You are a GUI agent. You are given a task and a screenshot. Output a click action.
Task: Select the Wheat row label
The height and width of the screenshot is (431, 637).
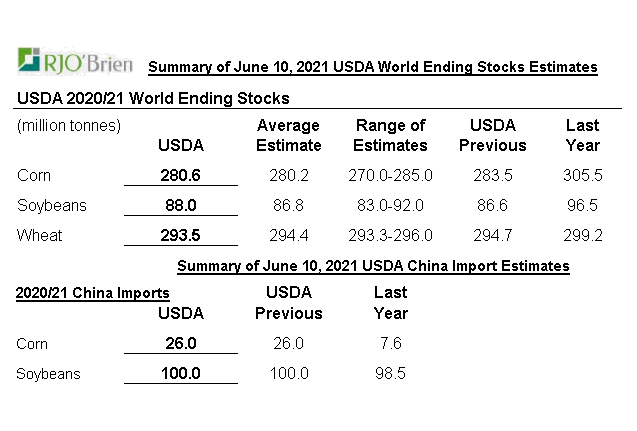(x=40, y=236)
